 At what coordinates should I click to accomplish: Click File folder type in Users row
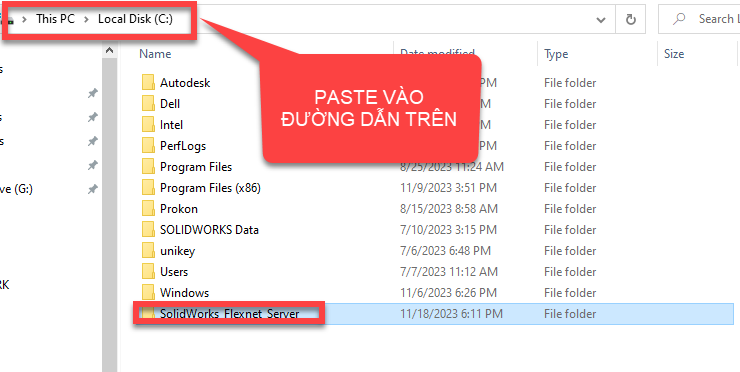(x=570, y=272)
